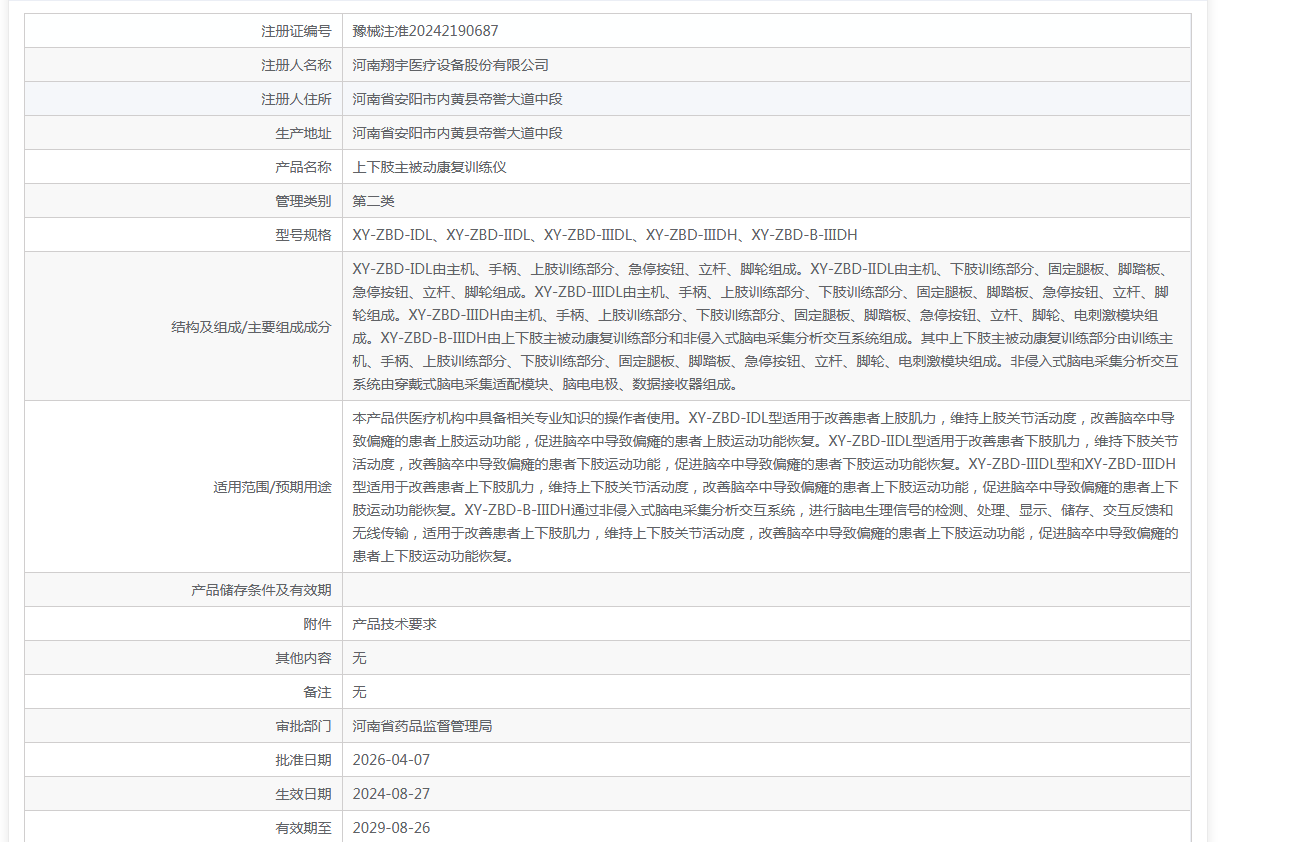Click the 备注 label

coord(317,692)
